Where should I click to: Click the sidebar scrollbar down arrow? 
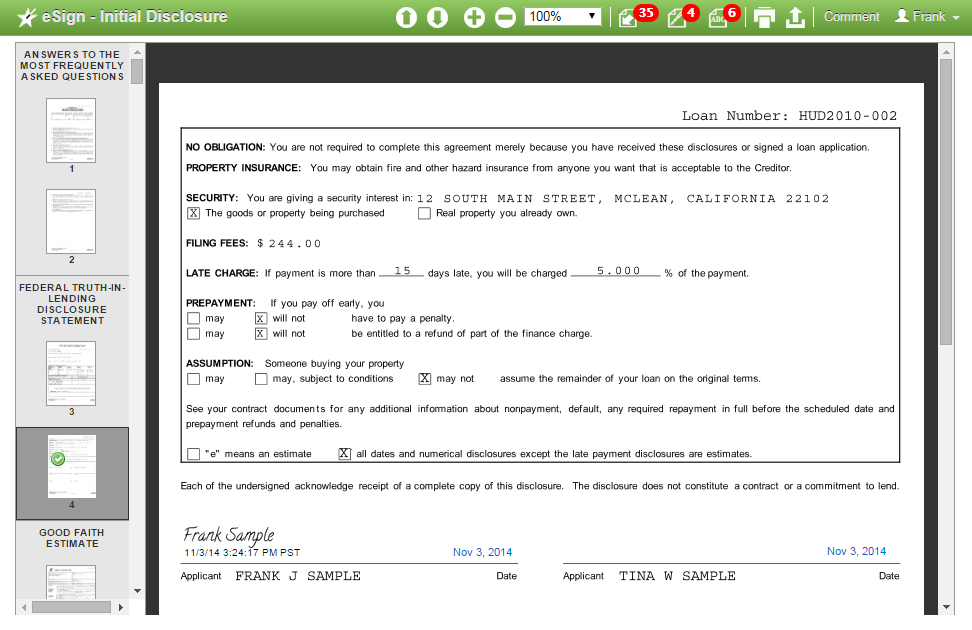(x=138, y=591)
